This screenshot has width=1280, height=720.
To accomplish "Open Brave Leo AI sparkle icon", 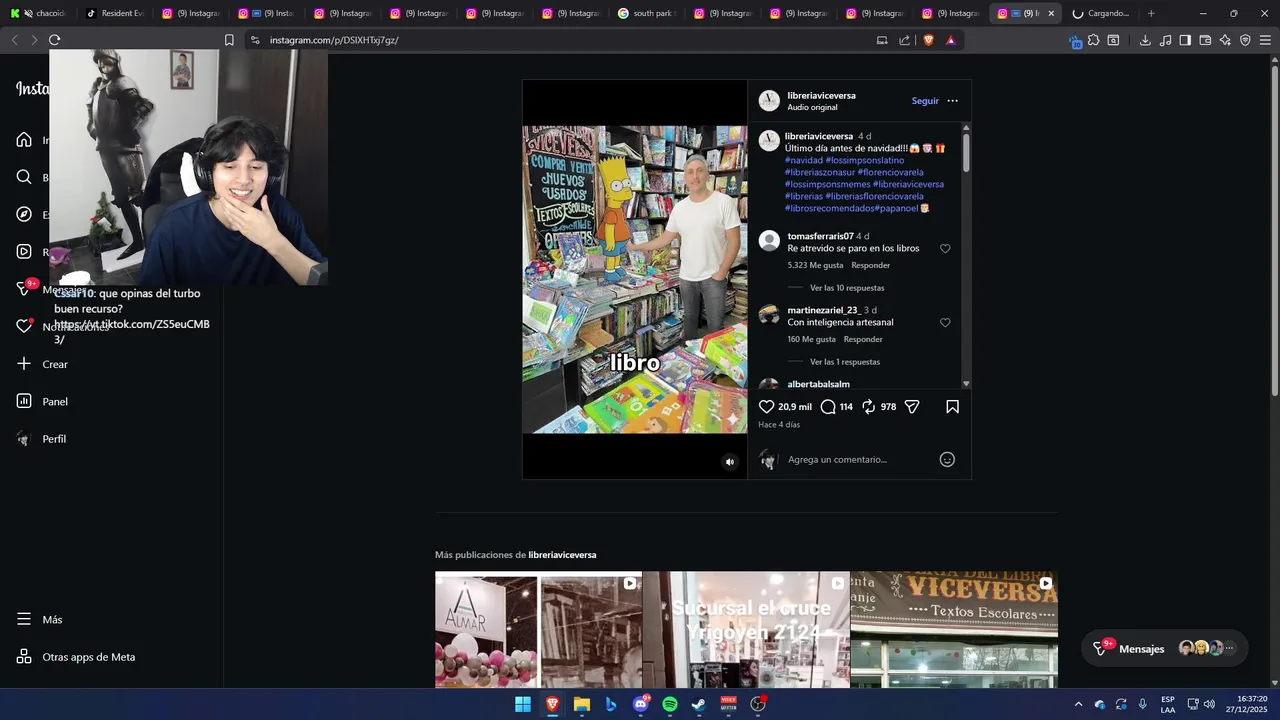I will point(1225,40).
